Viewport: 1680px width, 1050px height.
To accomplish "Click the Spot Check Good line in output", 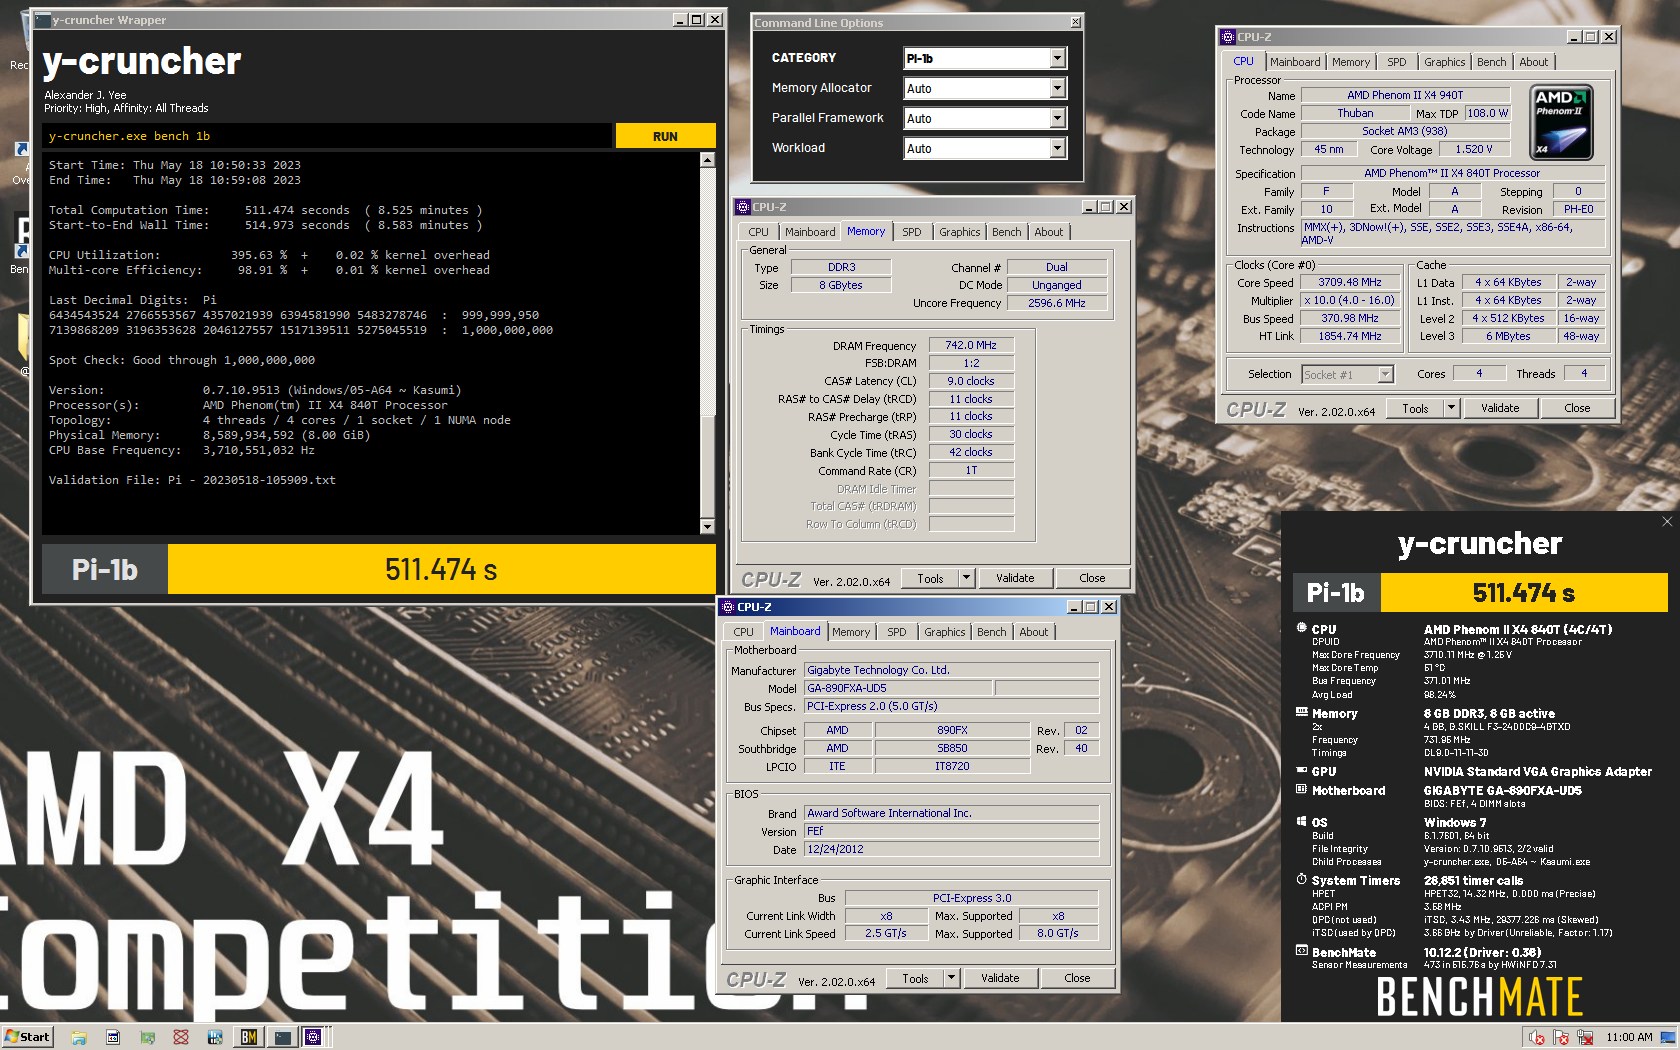I will 181,360.
